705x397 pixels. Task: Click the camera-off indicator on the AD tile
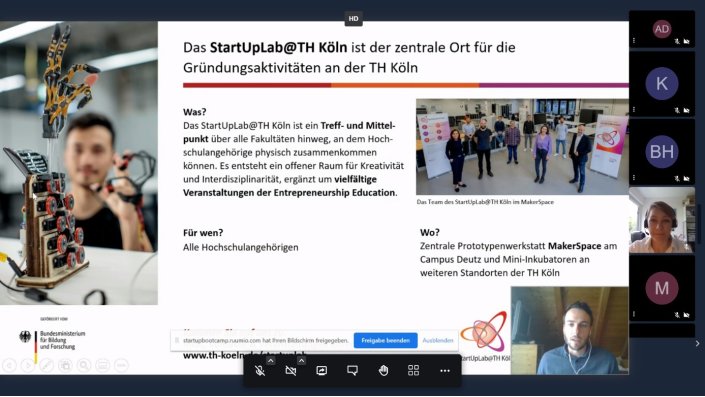tap(687, 41)
